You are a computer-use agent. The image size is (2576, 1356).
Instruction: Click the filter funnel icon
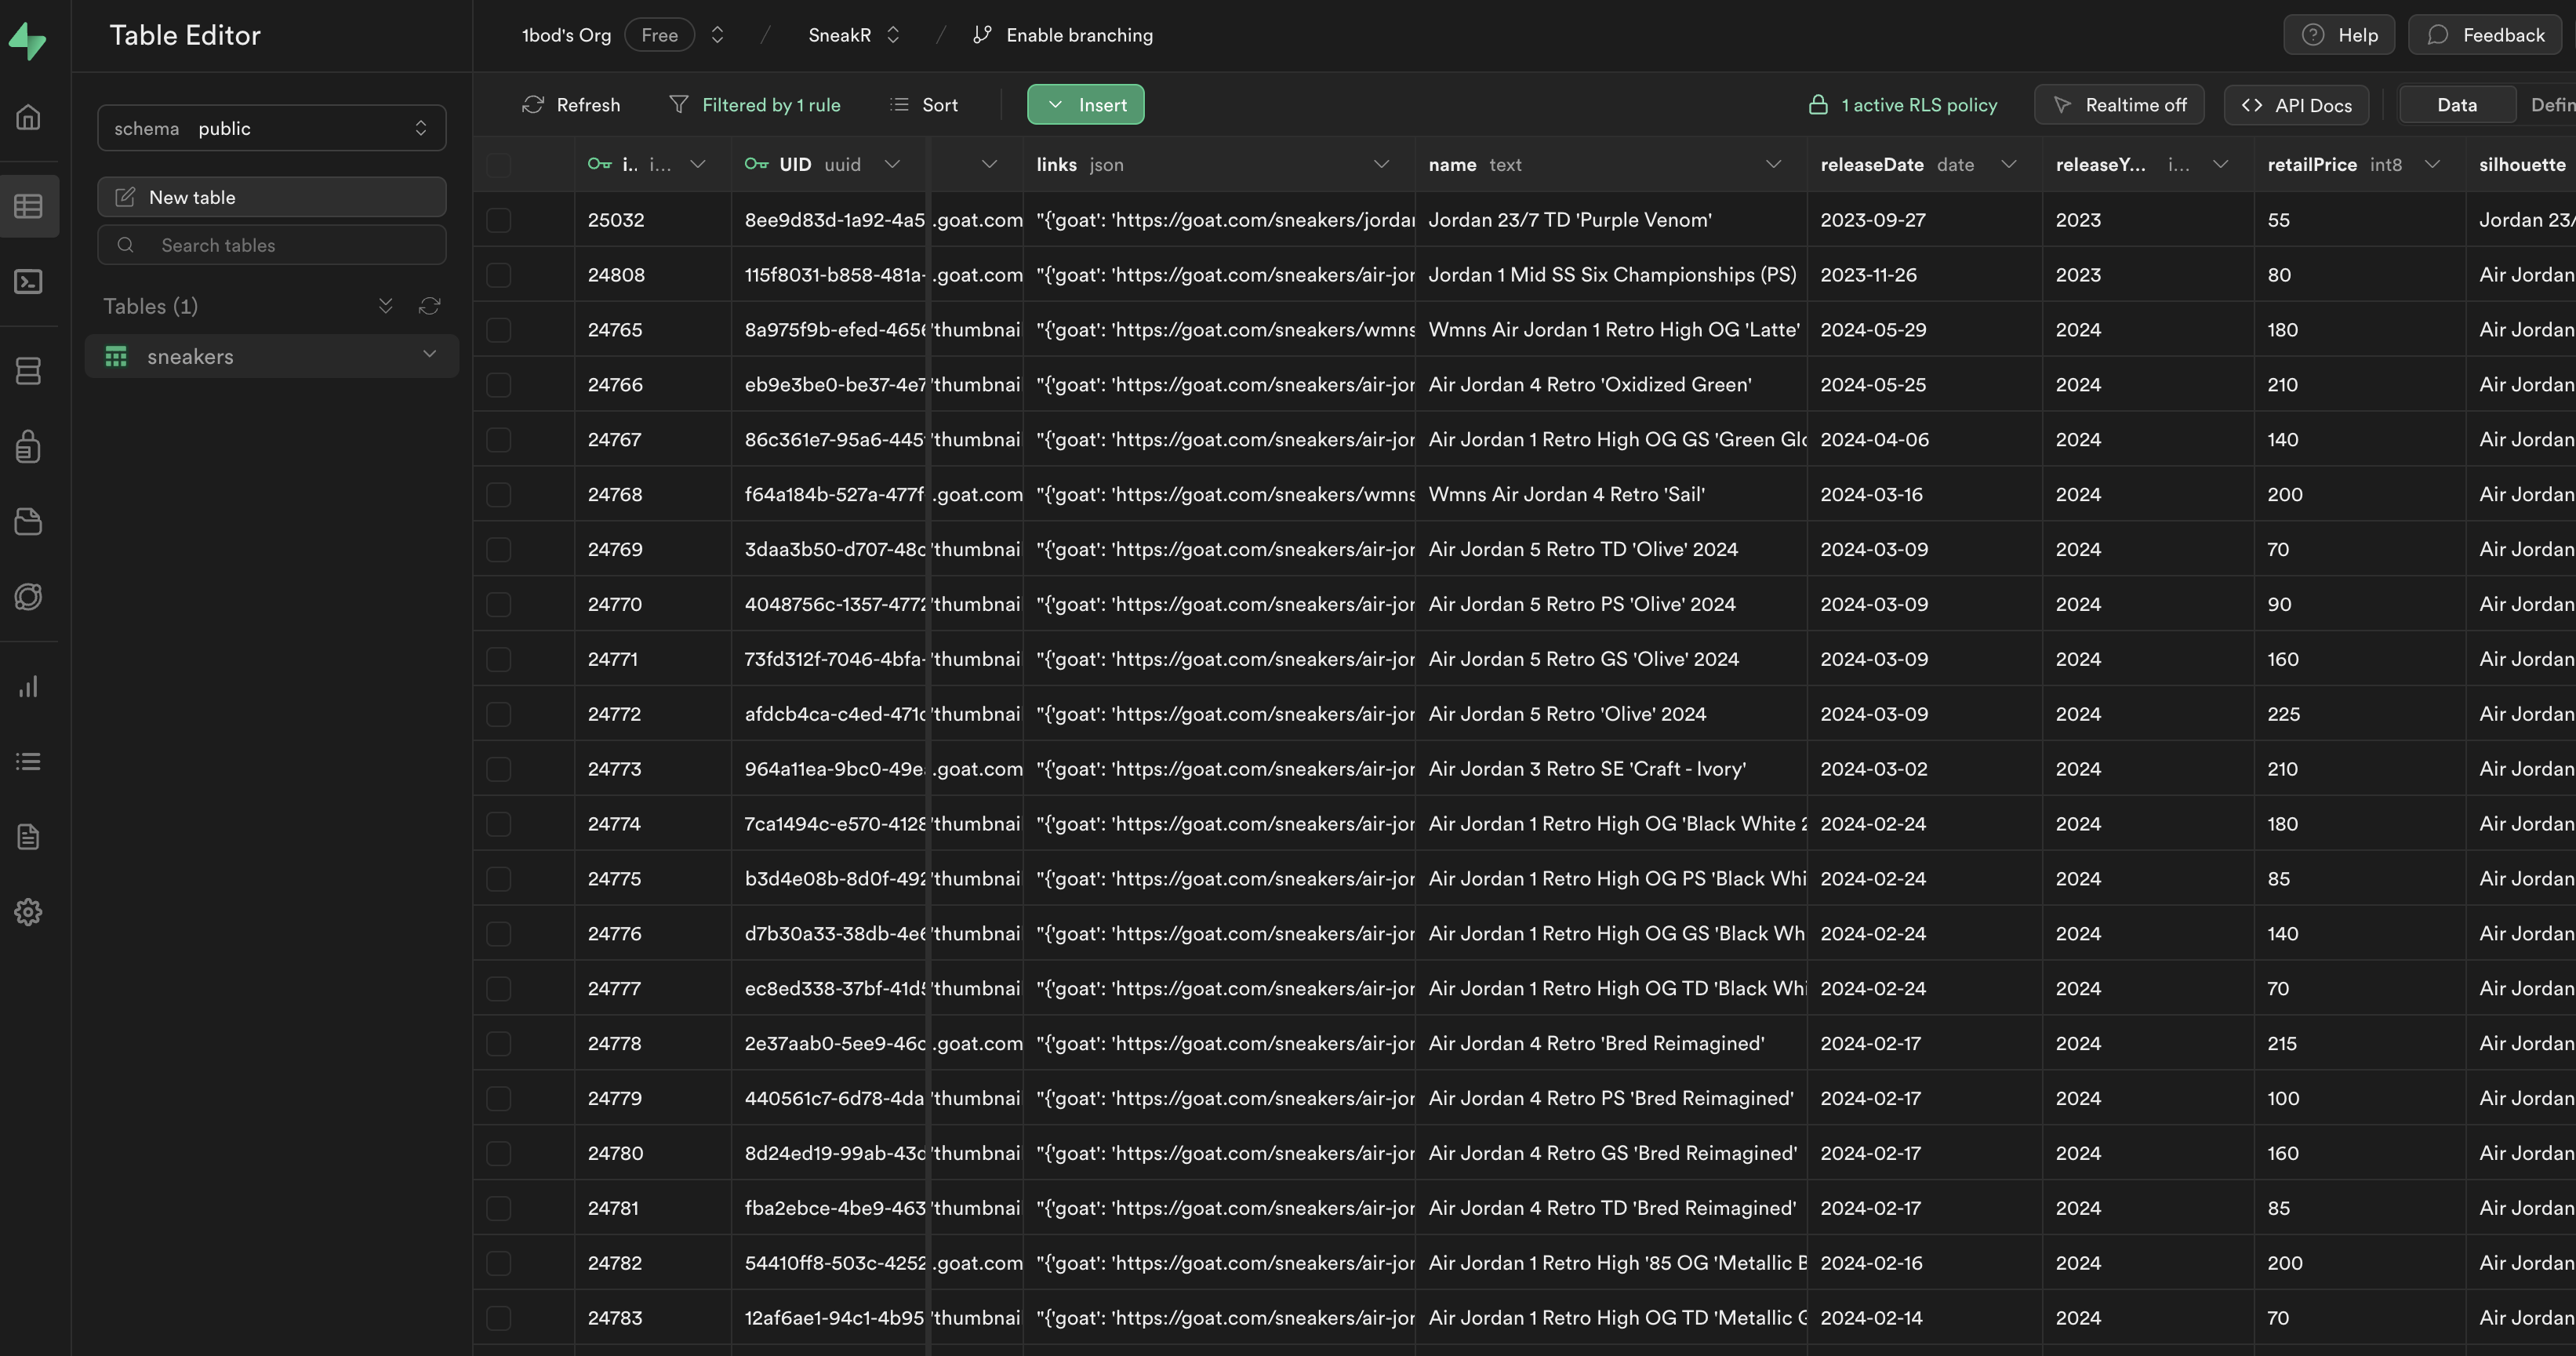coord(678,105)
